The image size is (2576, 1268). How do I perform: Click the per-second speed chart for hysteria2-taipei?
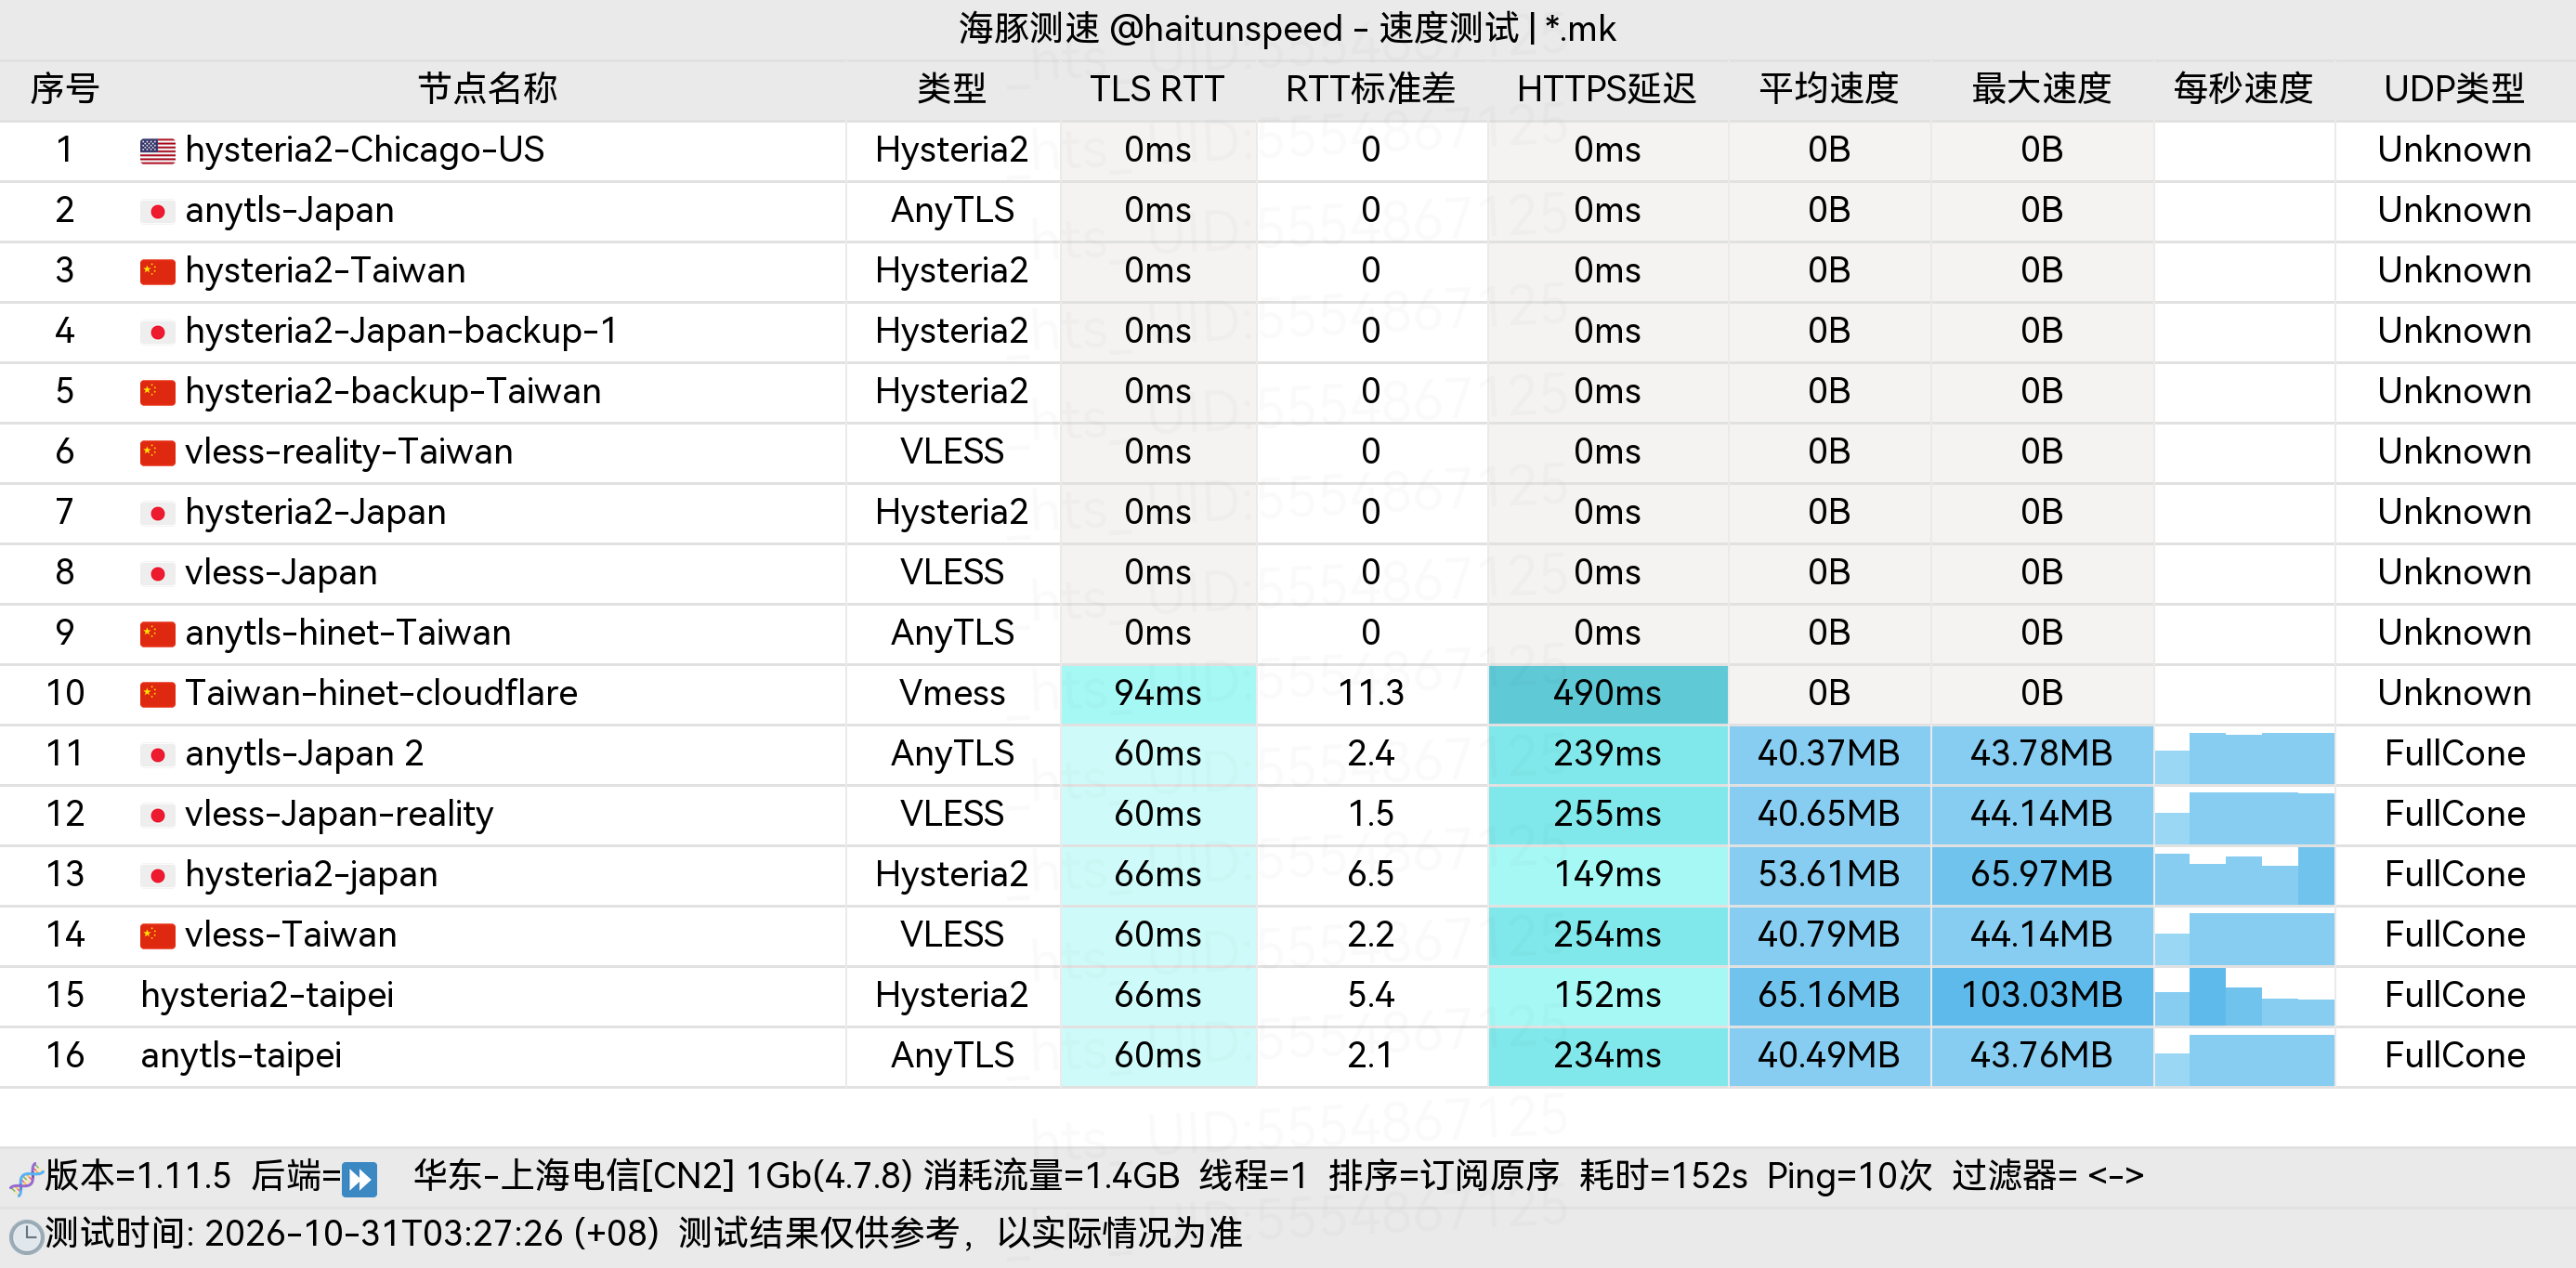[x=2244, y=996]
